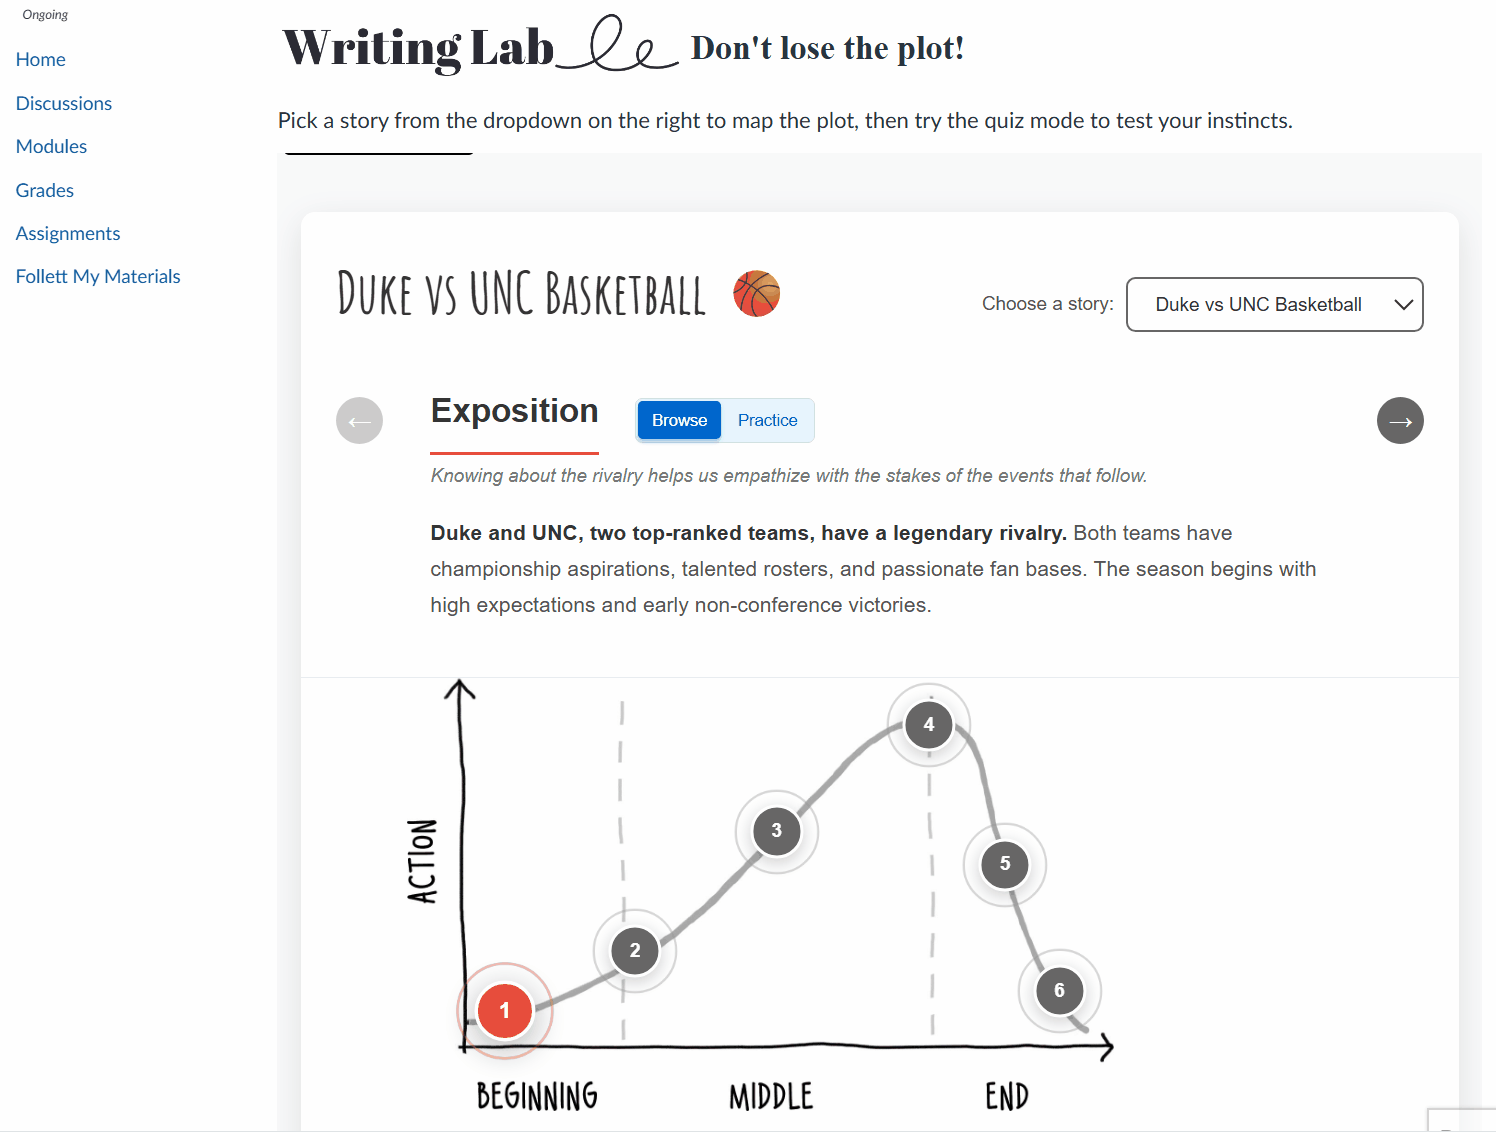Open the Grades page

44,190
